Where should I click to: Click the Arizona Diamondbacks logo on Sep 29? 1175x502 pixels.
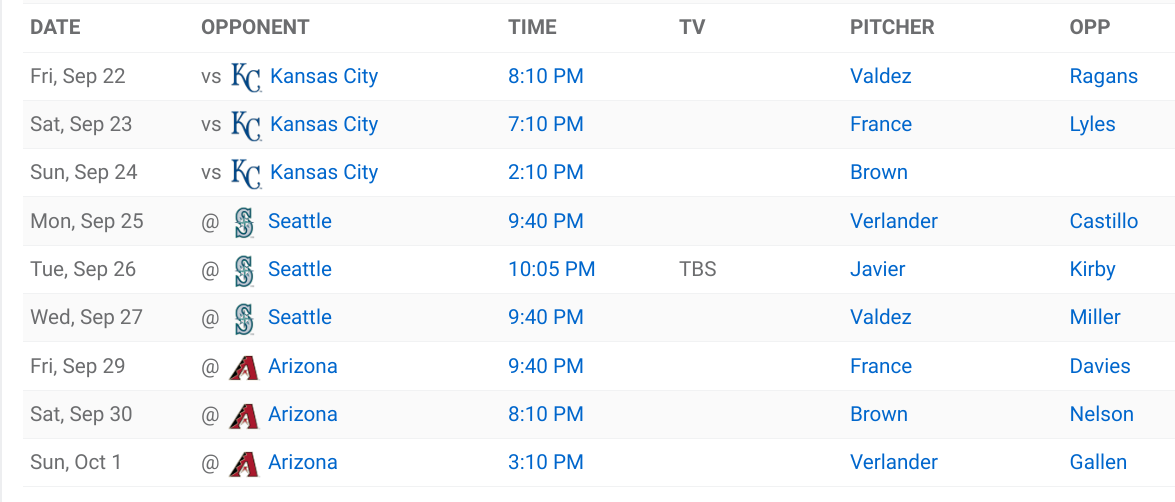[x=244, y=366]
